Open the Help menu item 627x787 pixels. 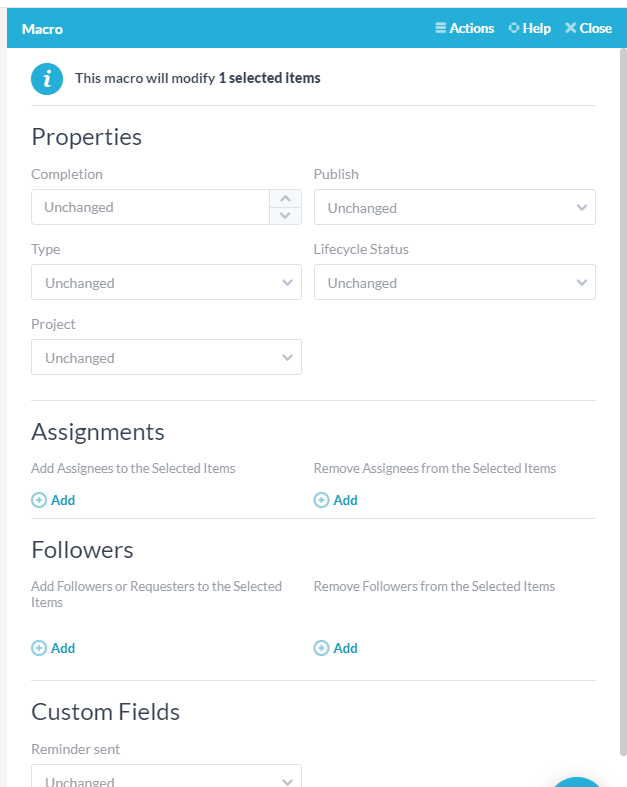530,28
